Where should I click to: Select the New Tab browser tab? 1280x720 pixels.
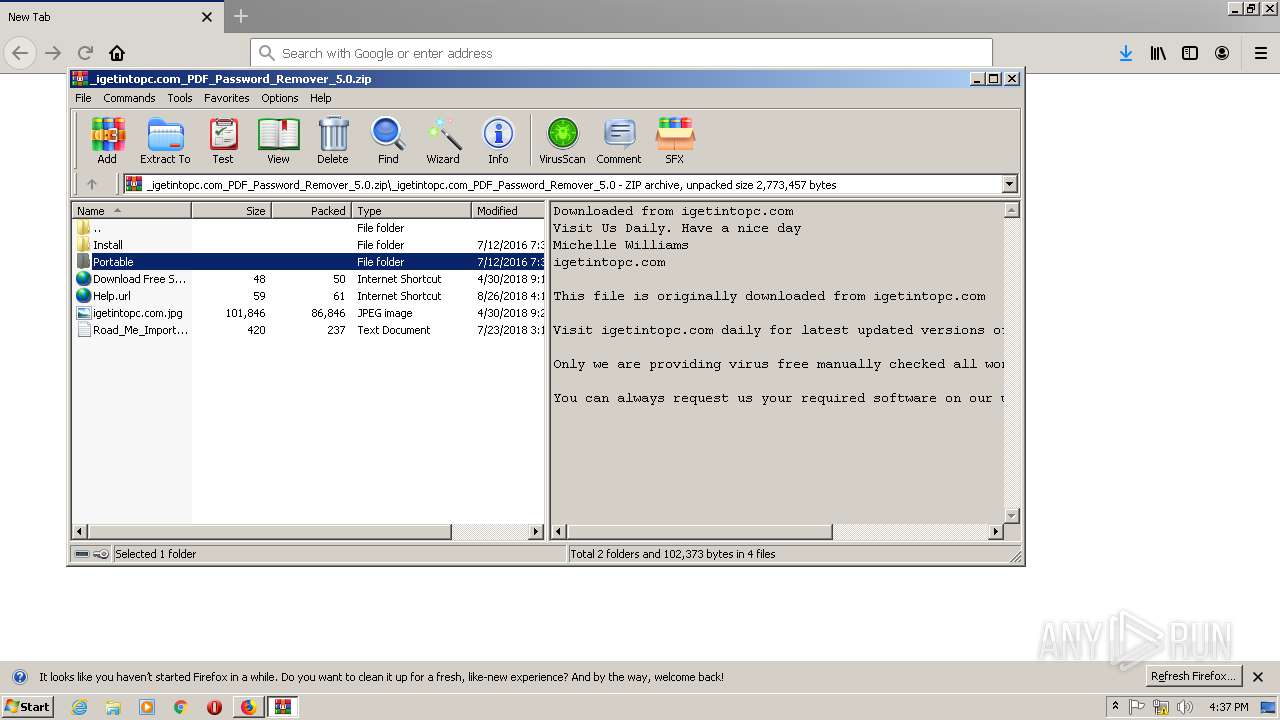[x=110, y=17]
